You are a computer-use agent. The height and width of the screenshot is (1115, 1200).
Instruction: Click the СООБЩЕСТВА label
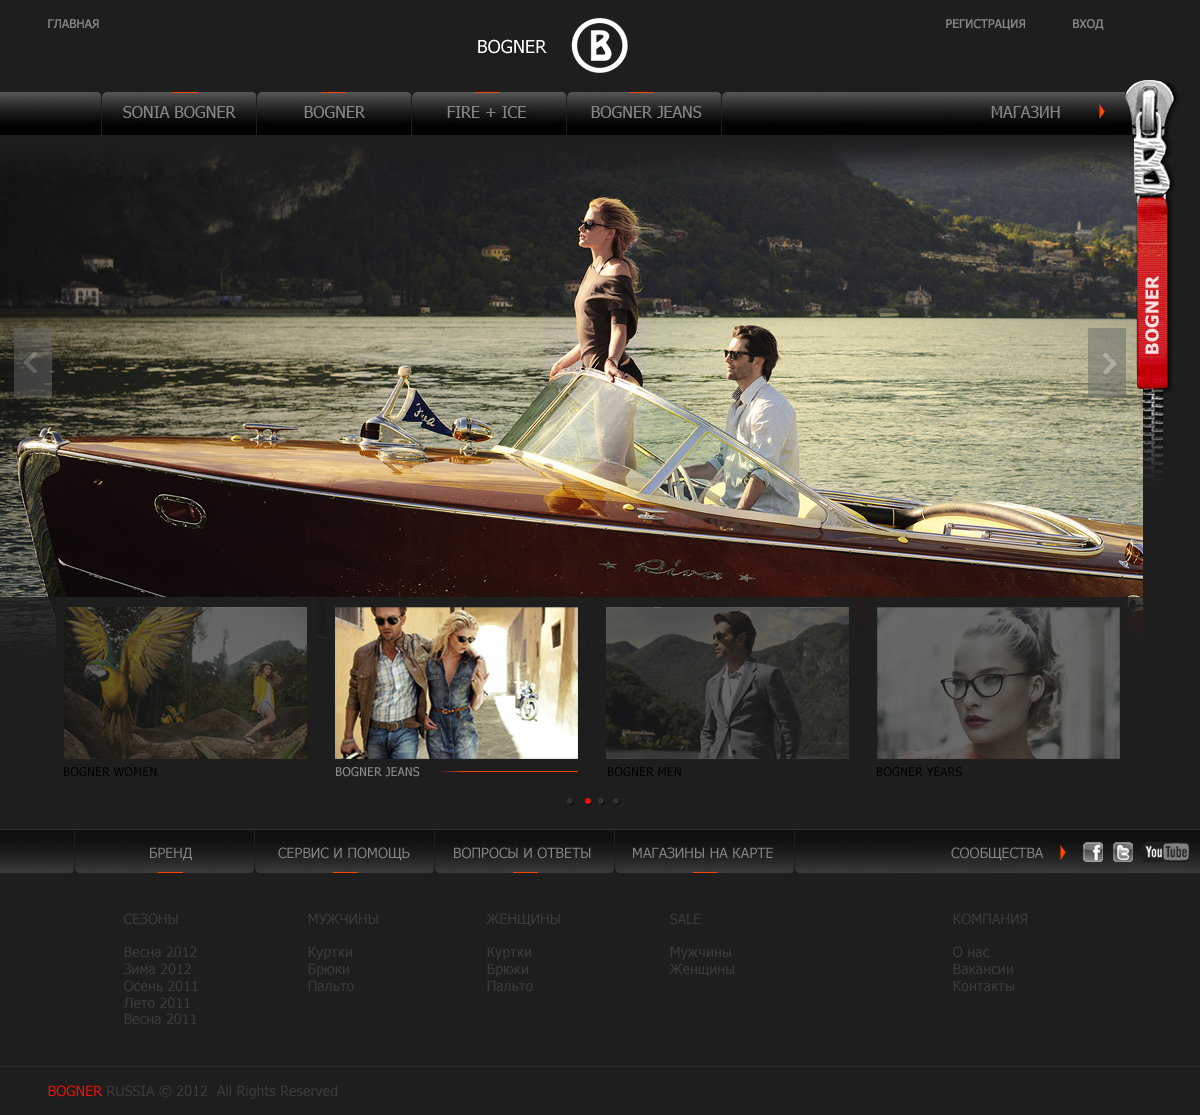coord(996,853)
